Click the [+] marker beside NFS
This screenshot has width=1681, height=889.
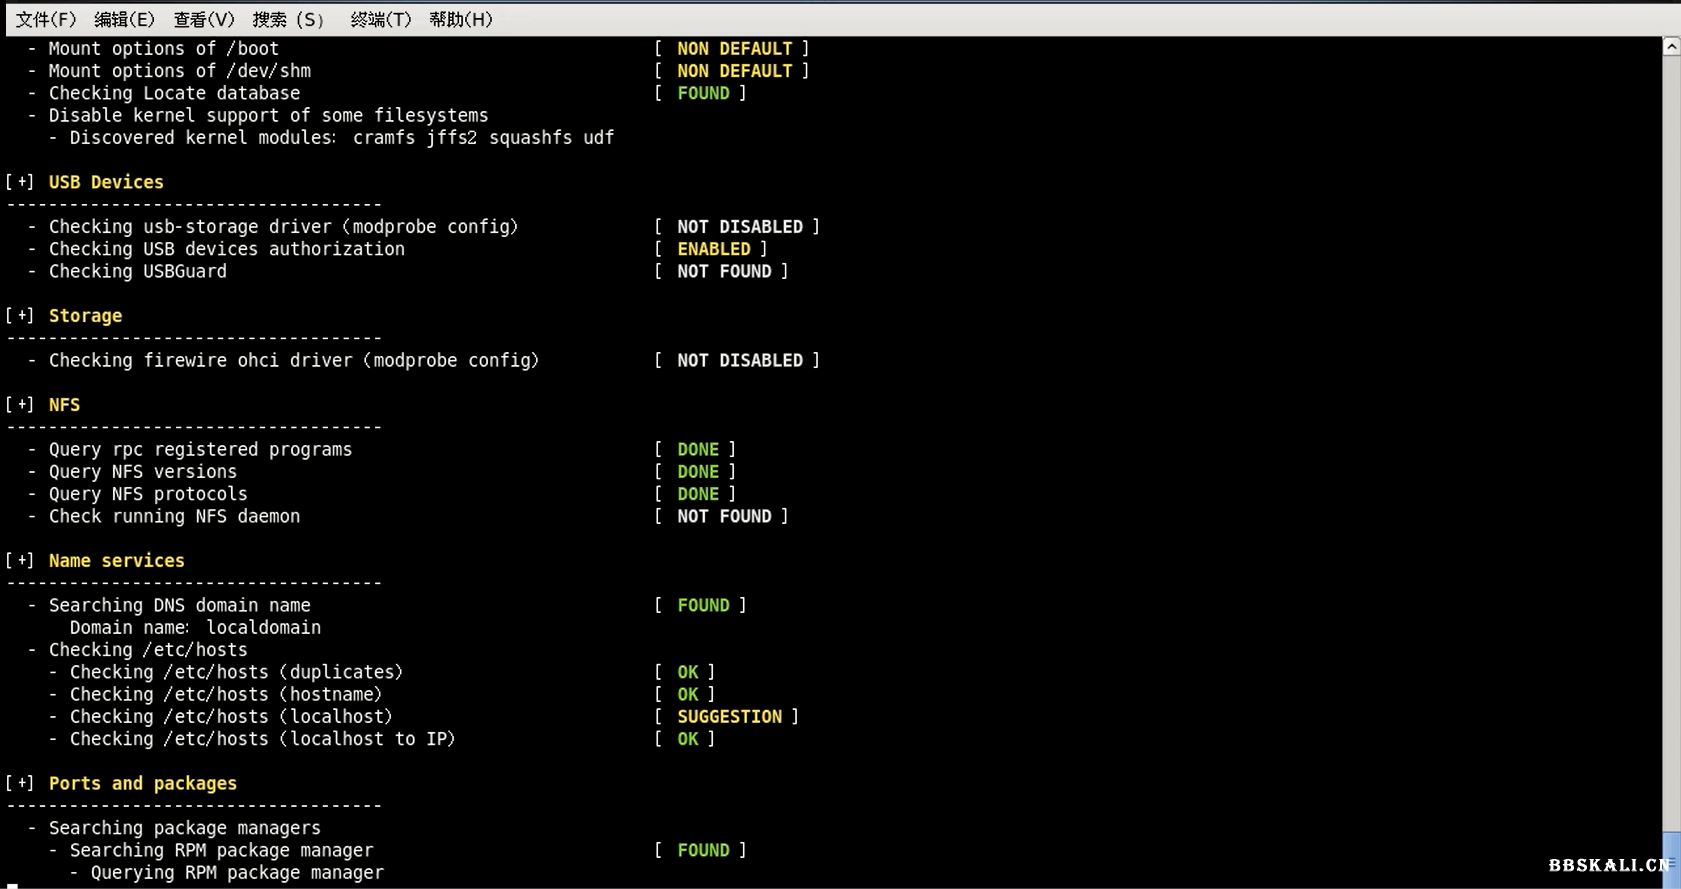(20, 405)
